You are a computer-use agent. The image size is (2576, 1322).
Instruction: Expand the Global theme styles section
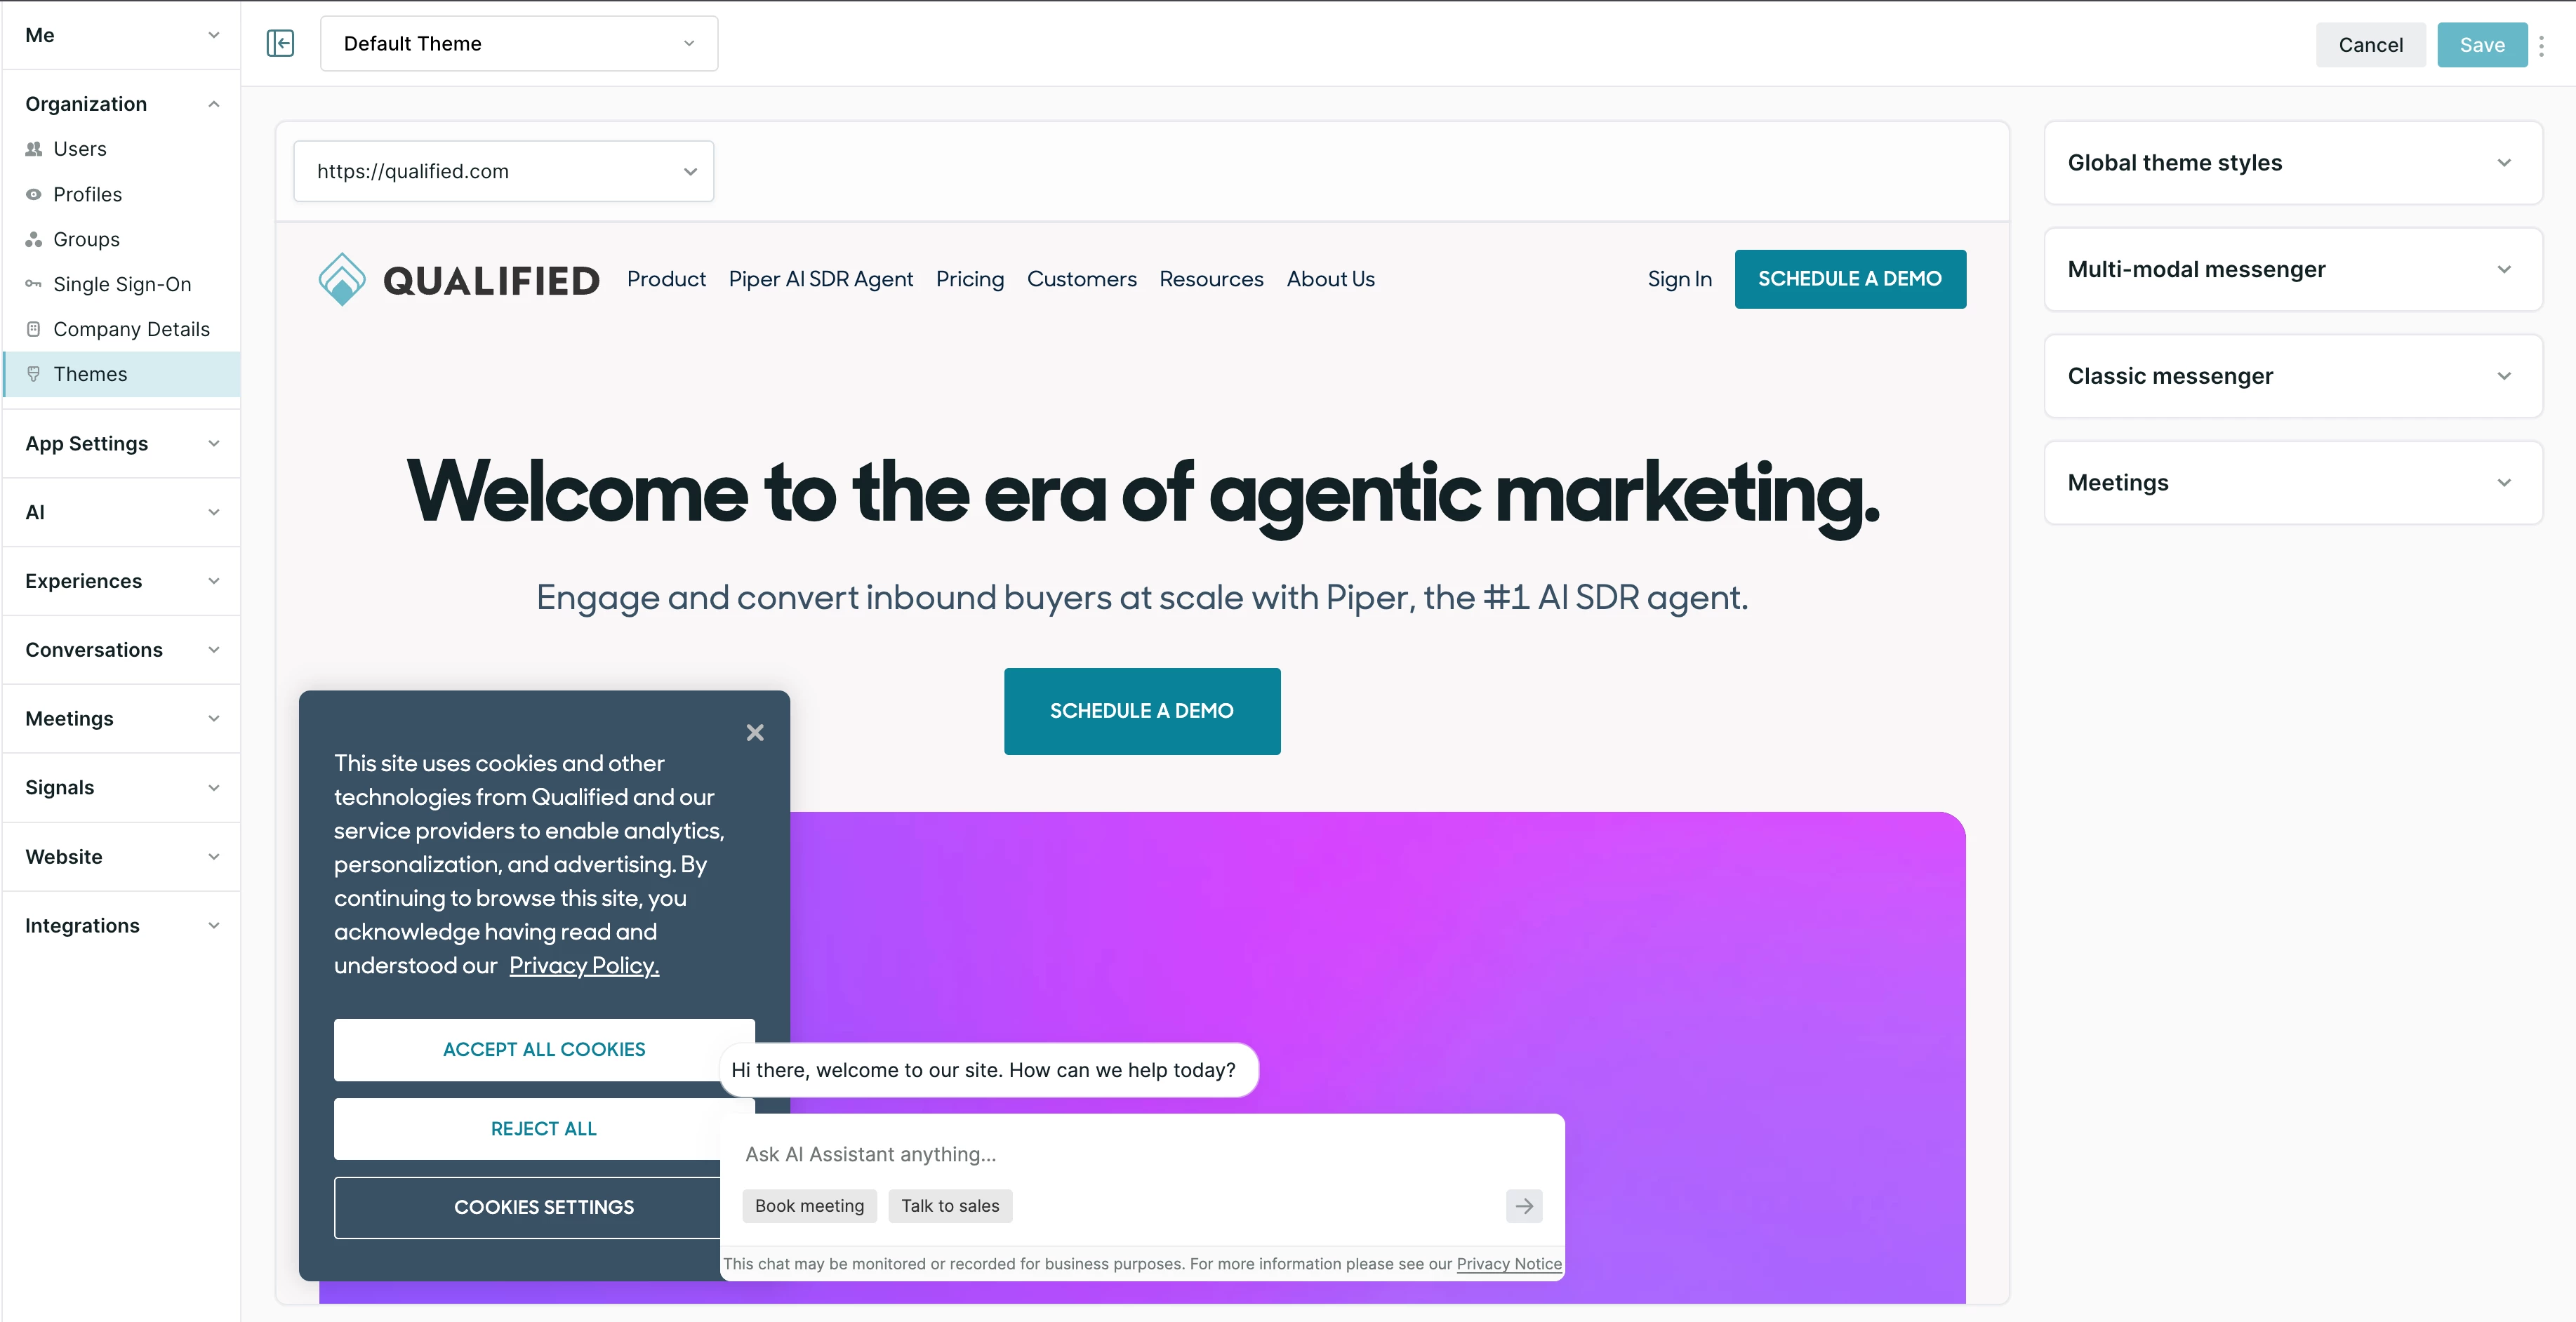[2292, 163]
